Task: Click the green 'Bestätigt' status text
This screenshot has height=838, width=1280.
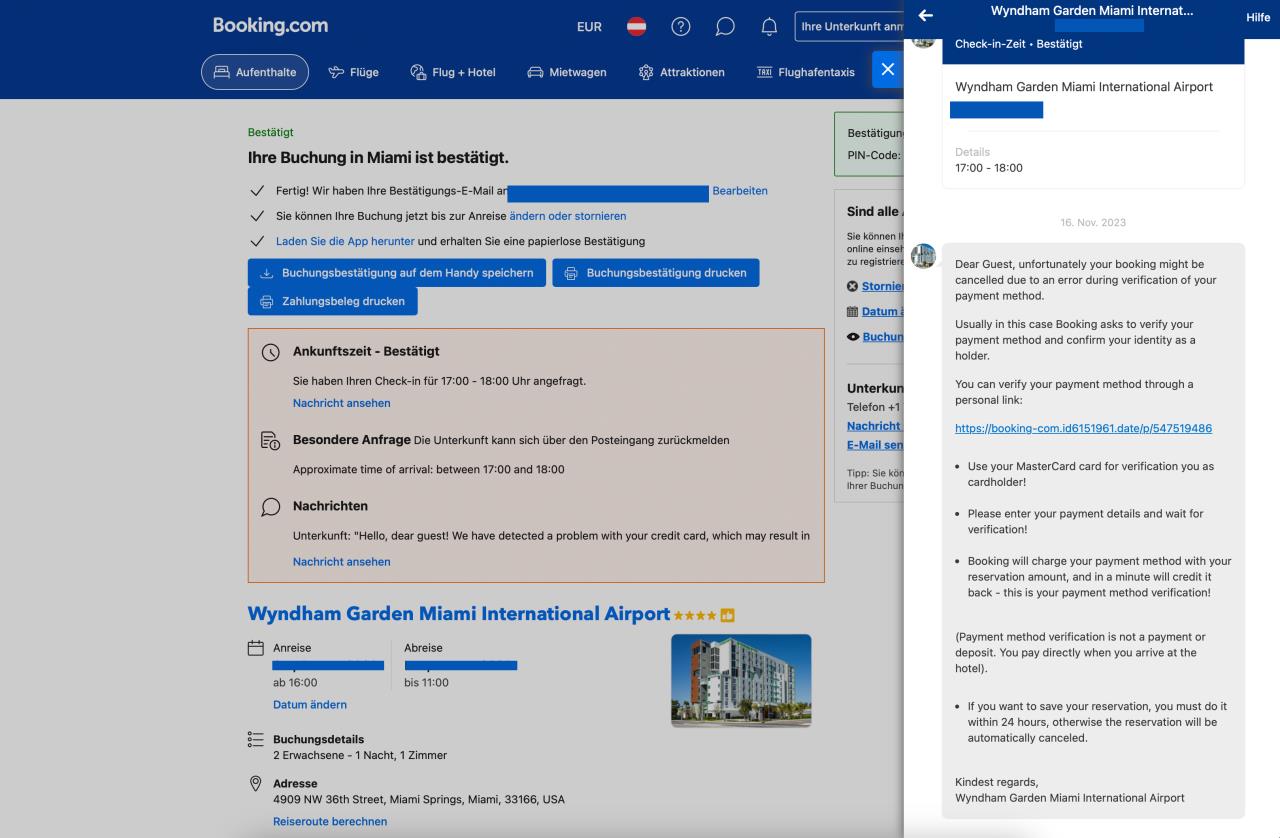Action: 271,132
